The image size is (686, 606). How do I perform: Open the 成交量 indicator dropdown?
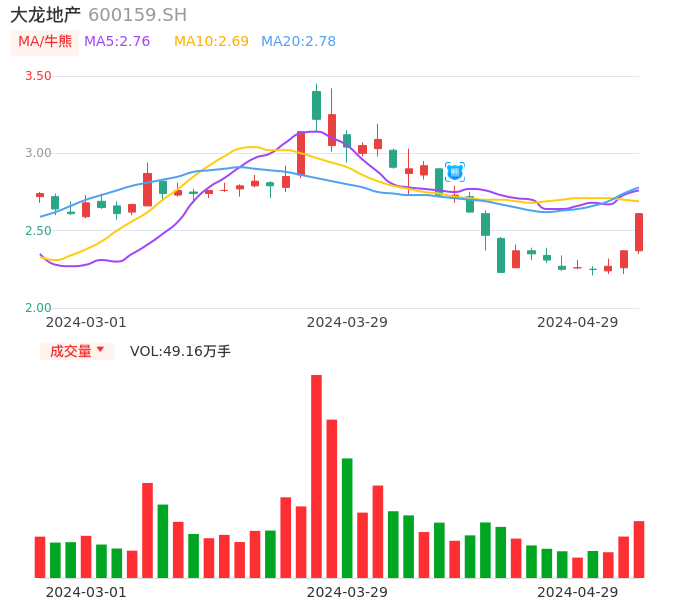pyautogui.click(x=77, y=351)
